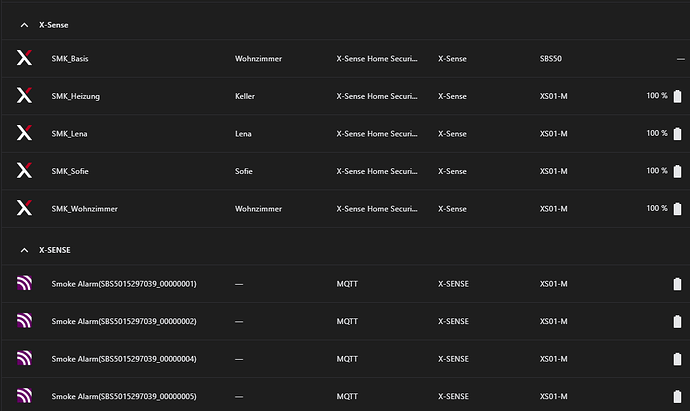Click 100 % battery value in SMK_Wohnzimmer row
This screenshot has width=690, height=411.
tap(657, 208)
